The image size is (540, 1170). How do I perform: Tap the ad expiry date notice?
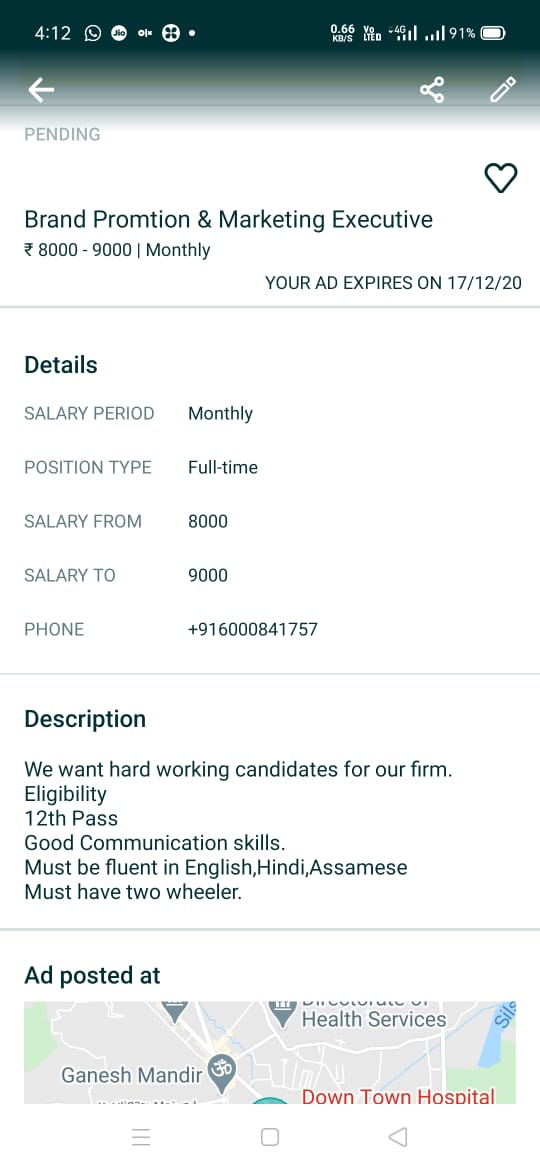point(394,283)
